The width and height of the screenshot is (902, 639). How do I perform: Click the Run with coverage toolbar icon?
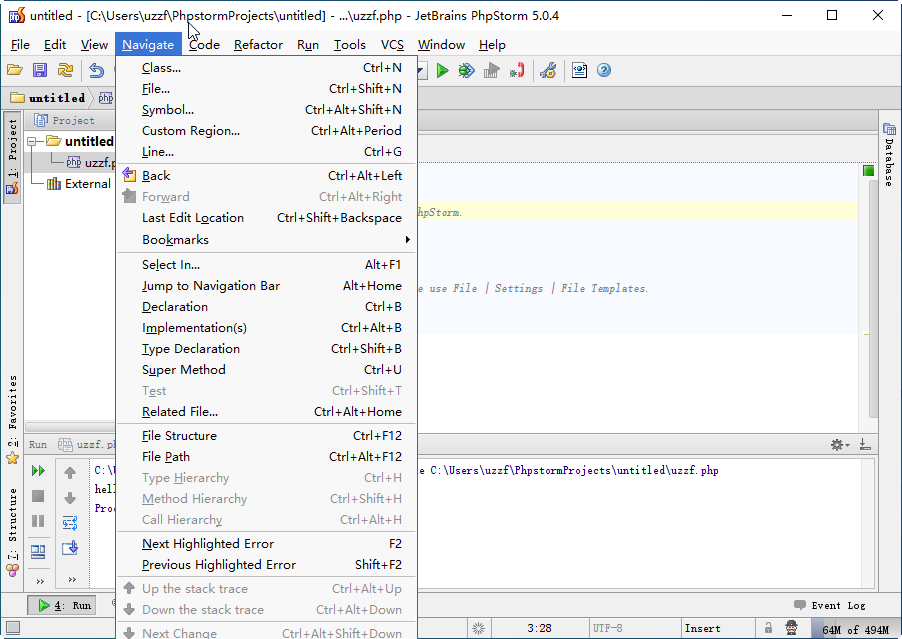pos(491,70)
